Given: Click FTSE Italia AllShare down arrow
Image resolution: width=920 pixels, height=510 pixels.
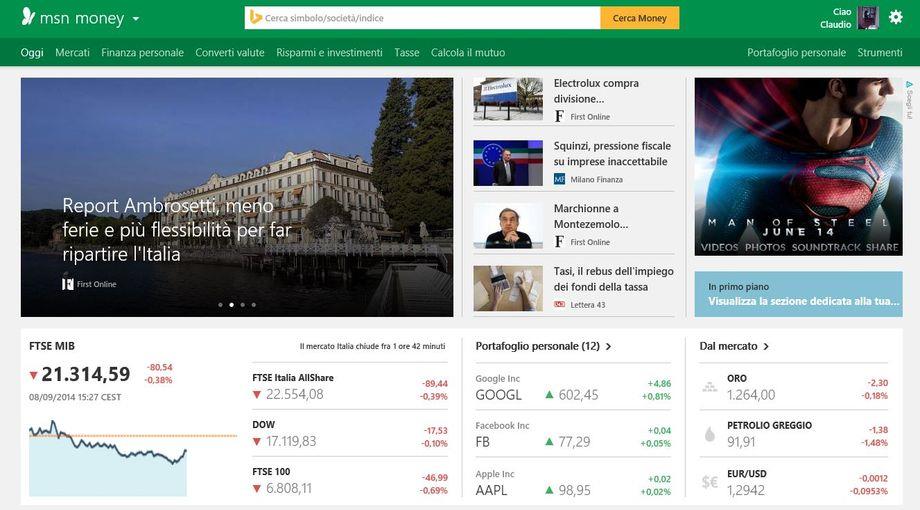Looking at the screenshot, I should click(x=256, y=395).
